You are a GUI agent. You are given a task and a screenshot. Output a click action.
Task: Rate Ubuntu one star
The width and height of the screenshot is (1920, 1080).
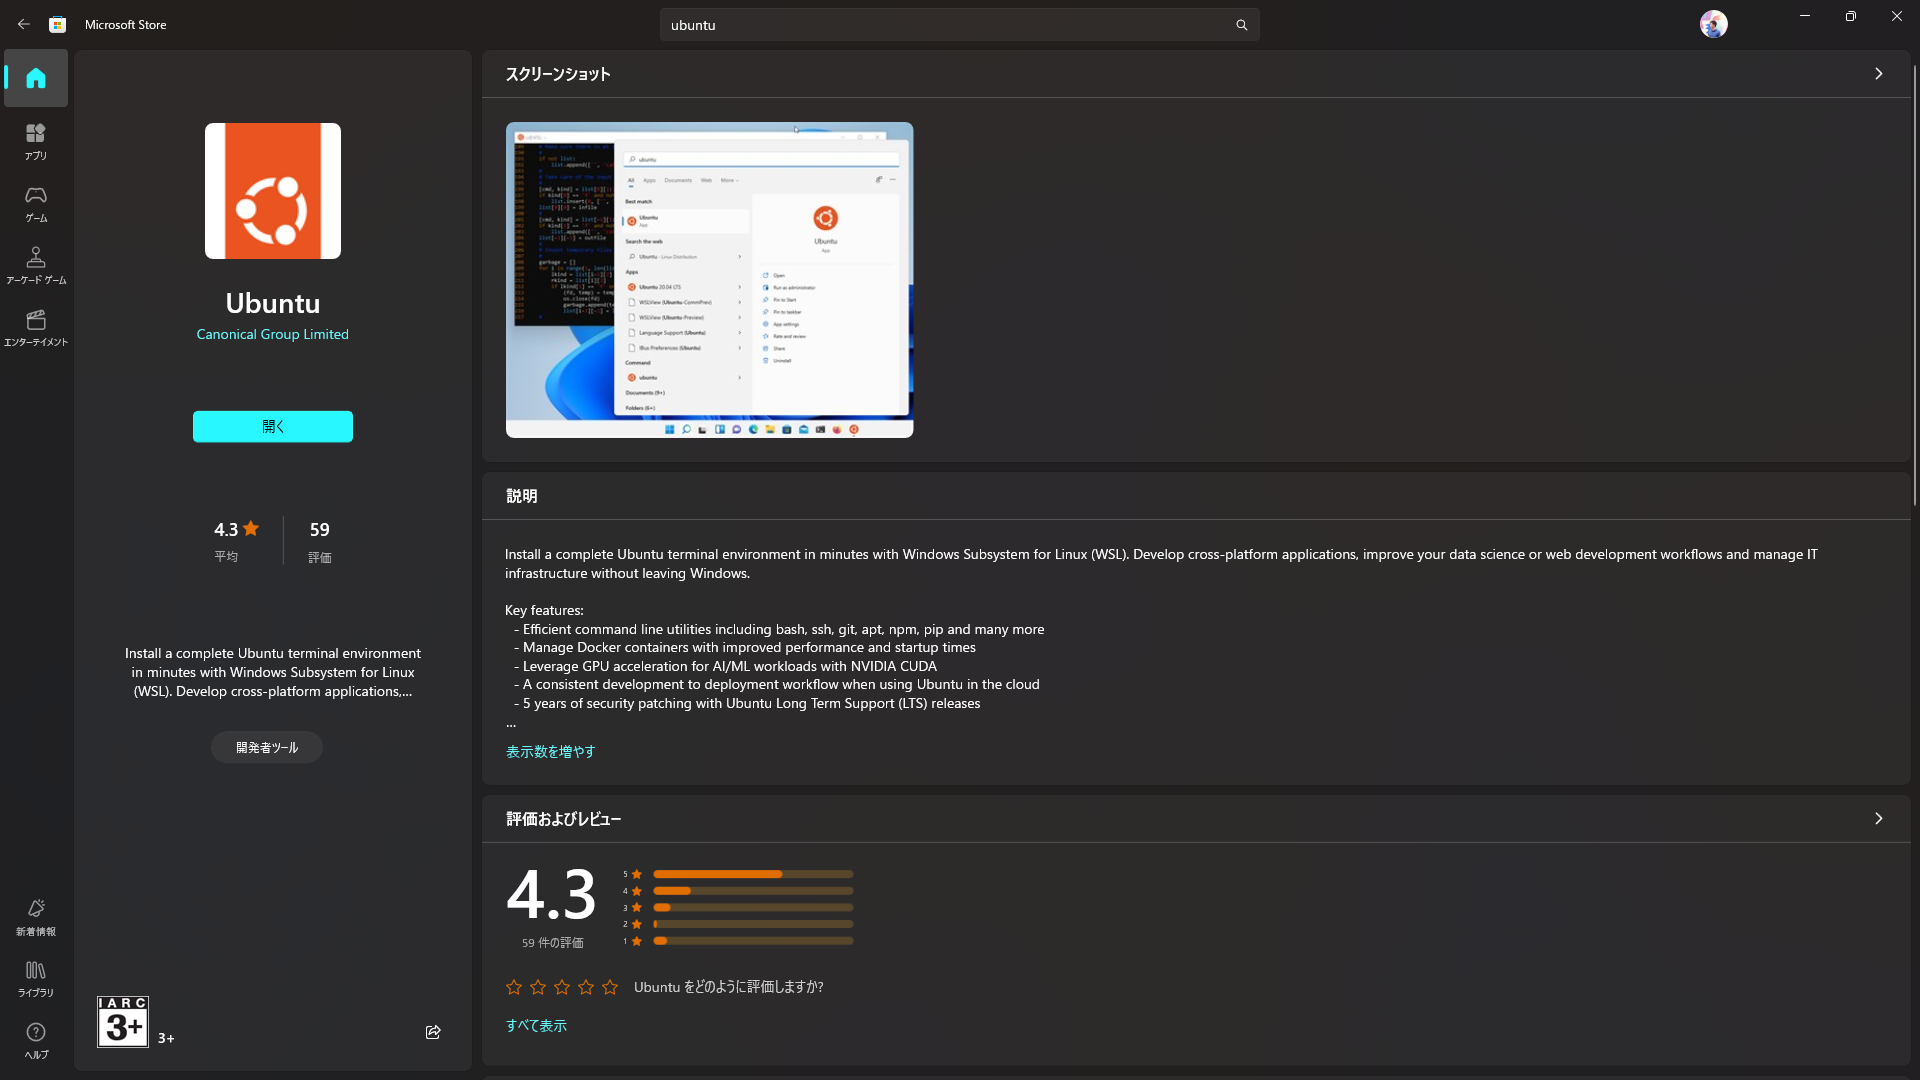(513, 987)
